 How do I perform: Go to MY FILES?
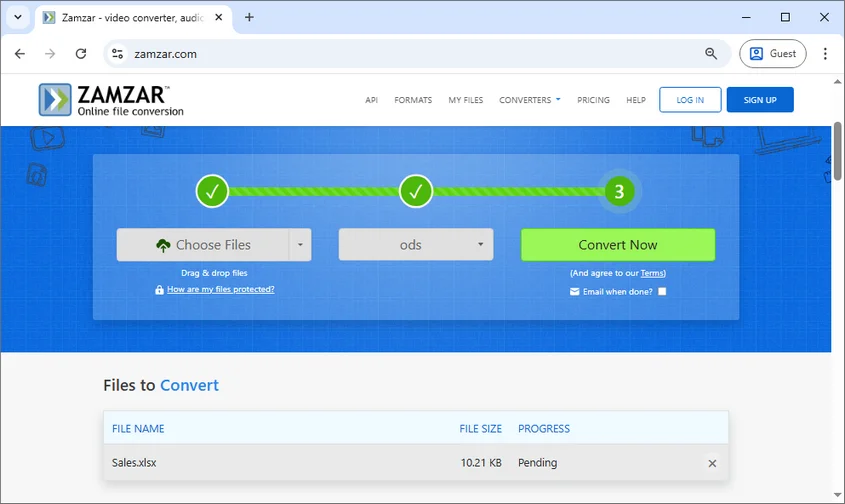point(466,100)
